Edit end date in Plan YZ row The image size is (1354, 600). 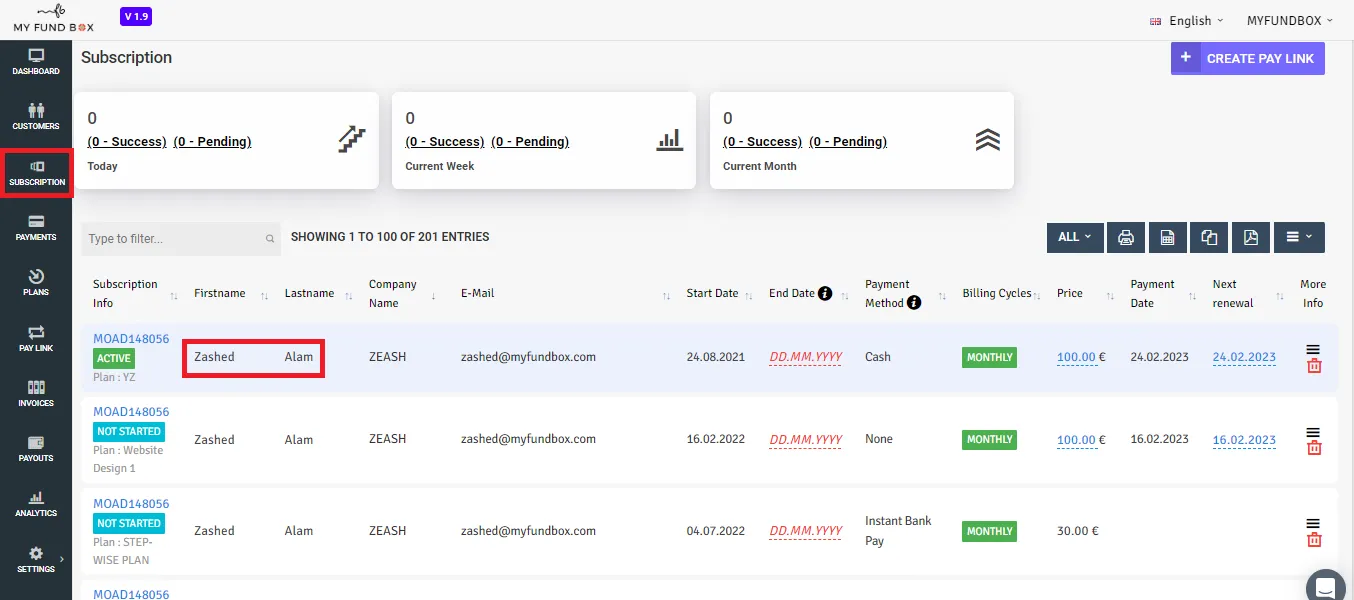pos(805,357)
